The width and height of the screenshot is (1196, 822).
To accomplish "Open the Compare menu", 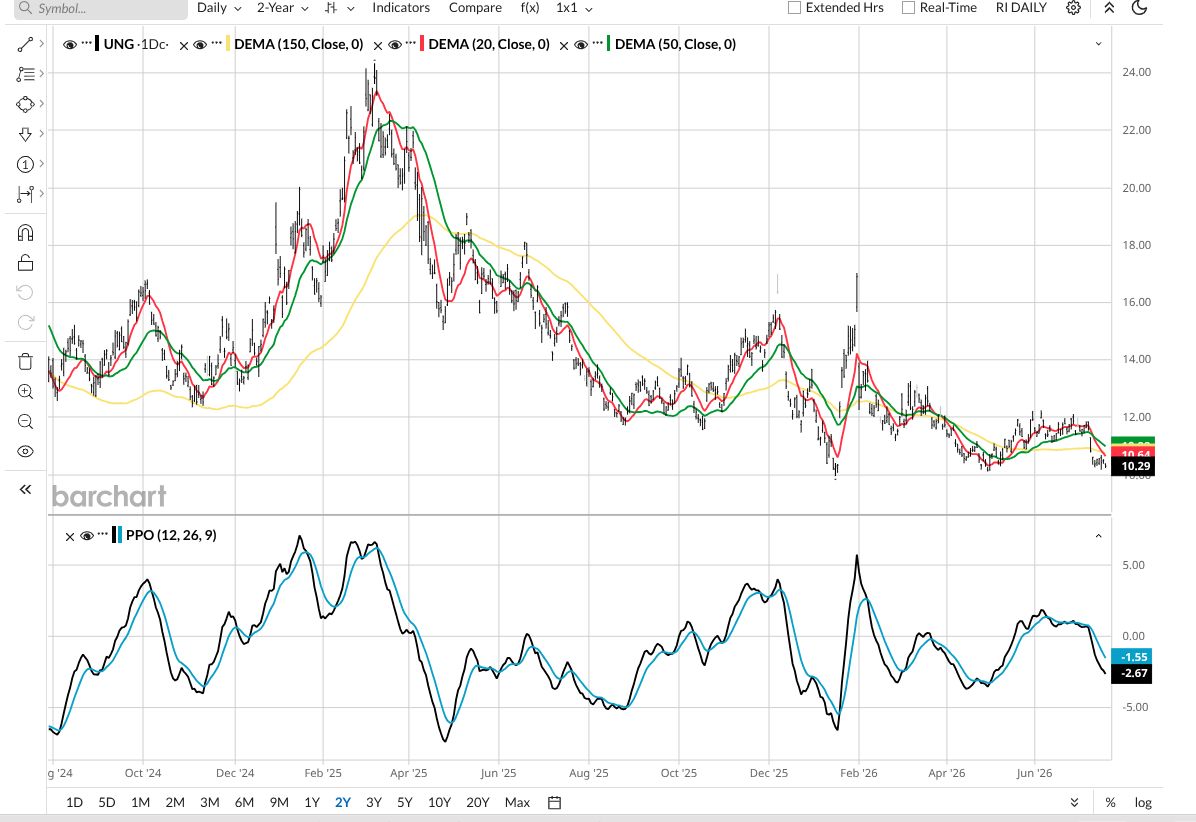I will pyautogui.click(x=475, y=8).
